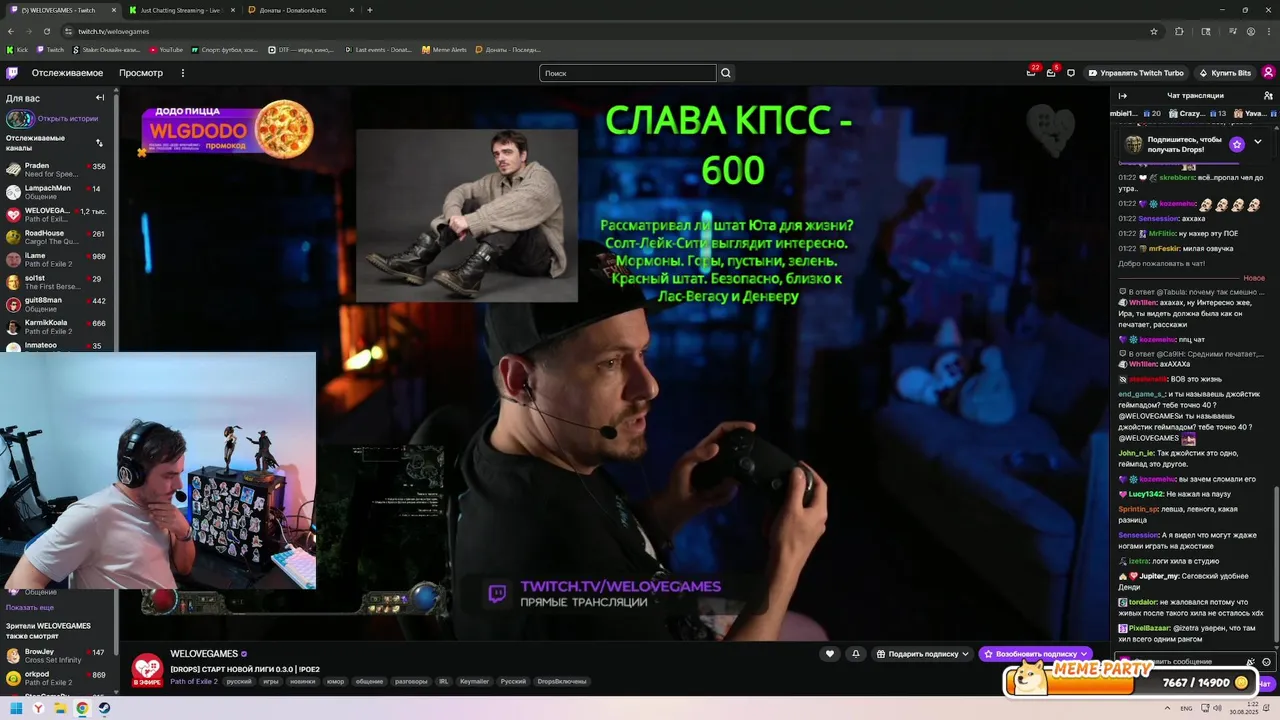Go back to the previous page

(x=10, y=31)
